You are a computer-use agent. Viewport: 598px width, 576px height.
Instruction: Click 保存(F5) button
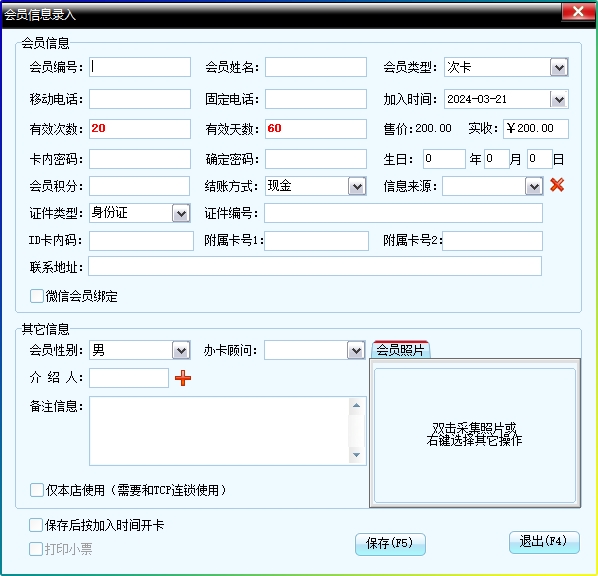[x=390, y=544]
